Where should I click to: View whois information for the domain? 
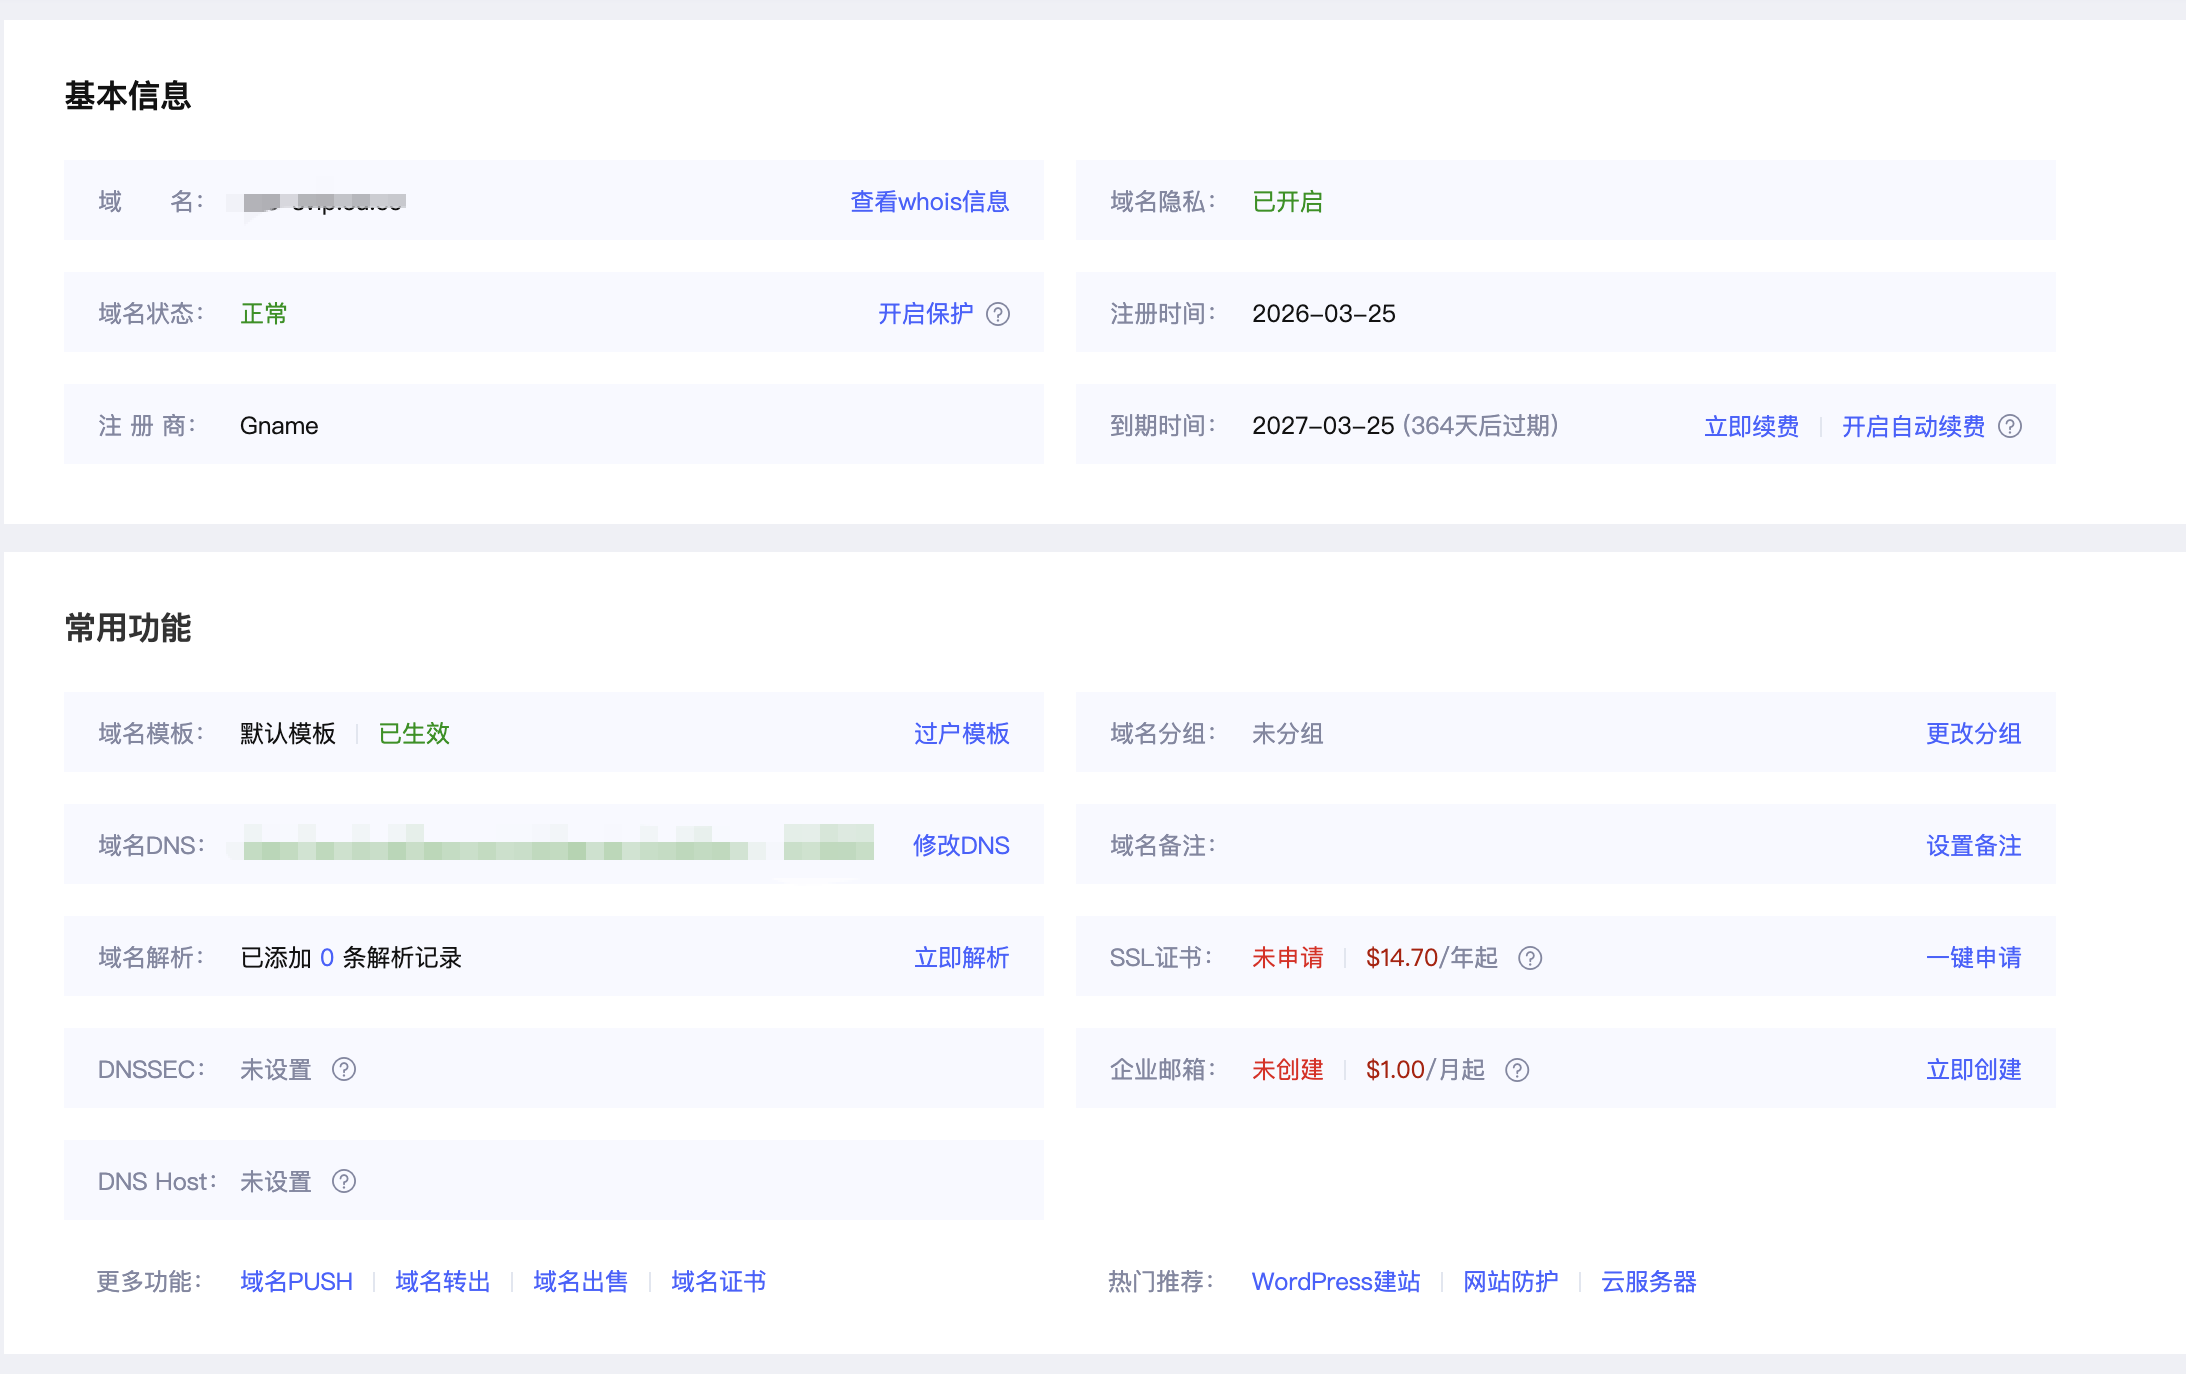[x=928, y=201]
